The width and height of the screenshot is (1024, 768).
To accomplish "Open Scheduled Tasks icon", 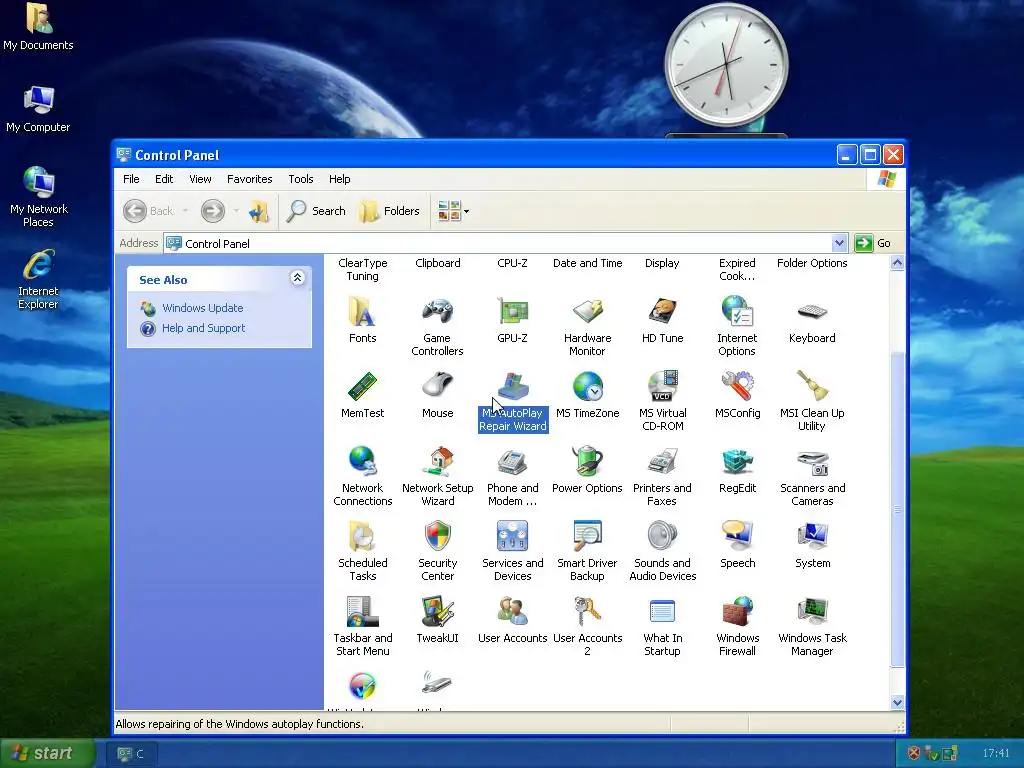I will pyautogui.click(x=362, y=537).
